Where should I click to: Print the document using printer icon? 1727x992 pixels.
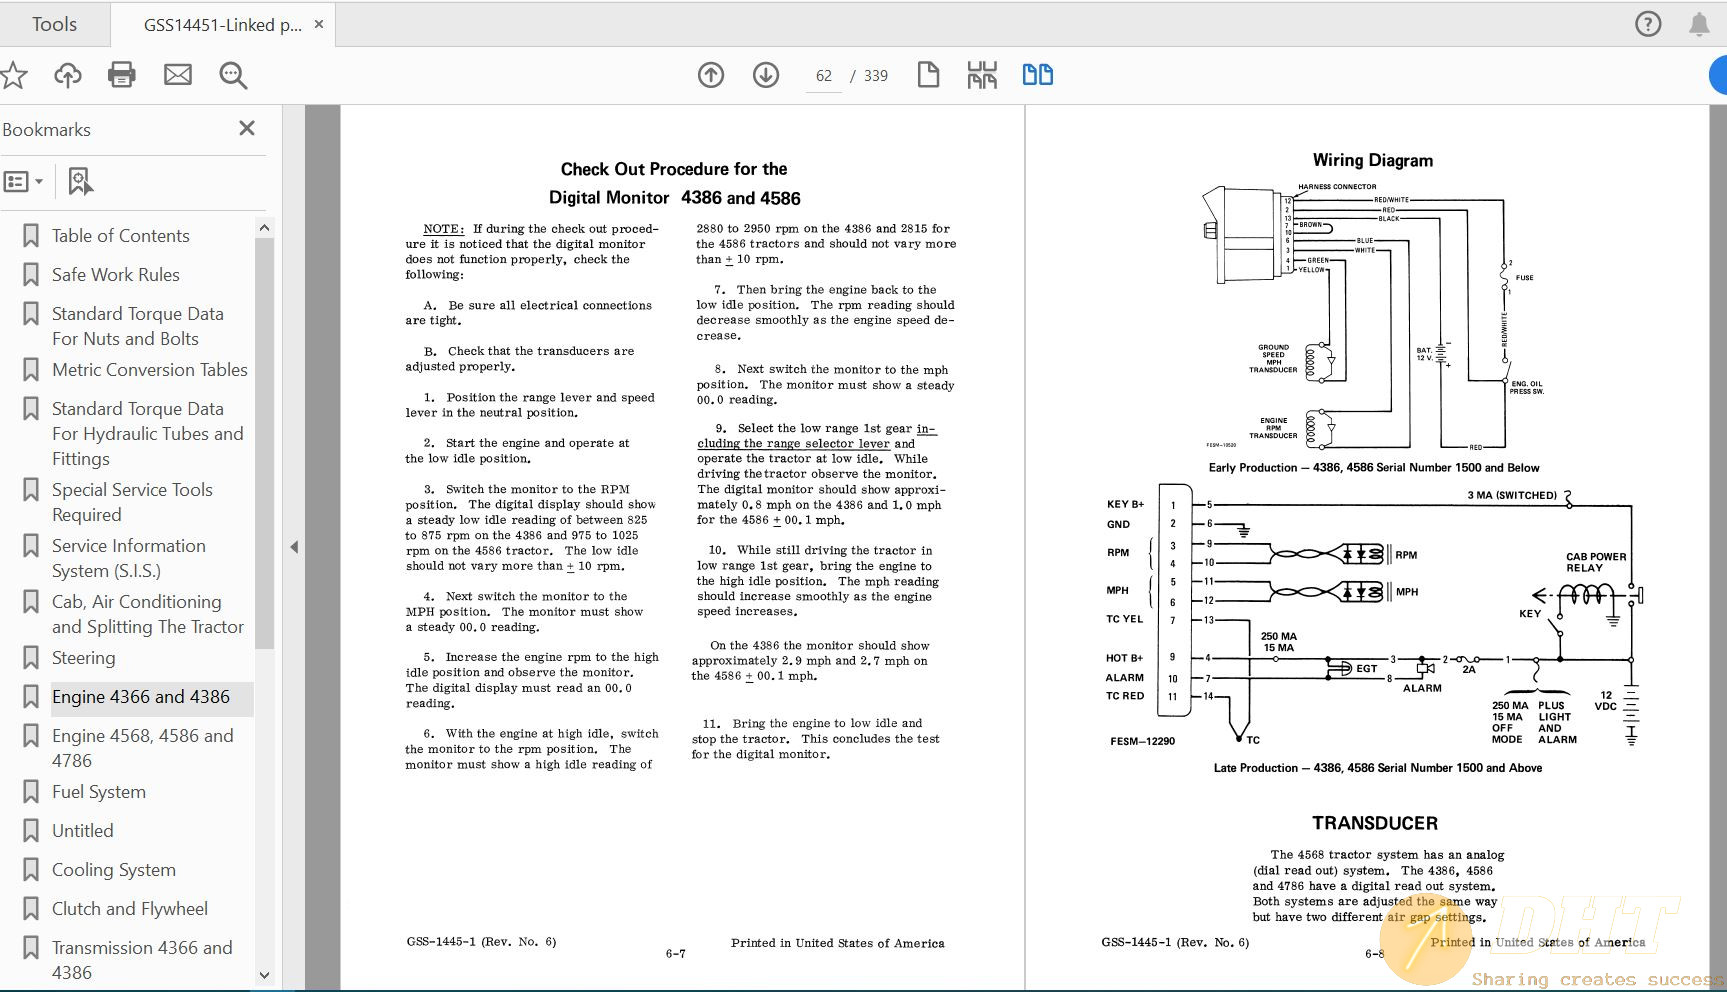122,75
